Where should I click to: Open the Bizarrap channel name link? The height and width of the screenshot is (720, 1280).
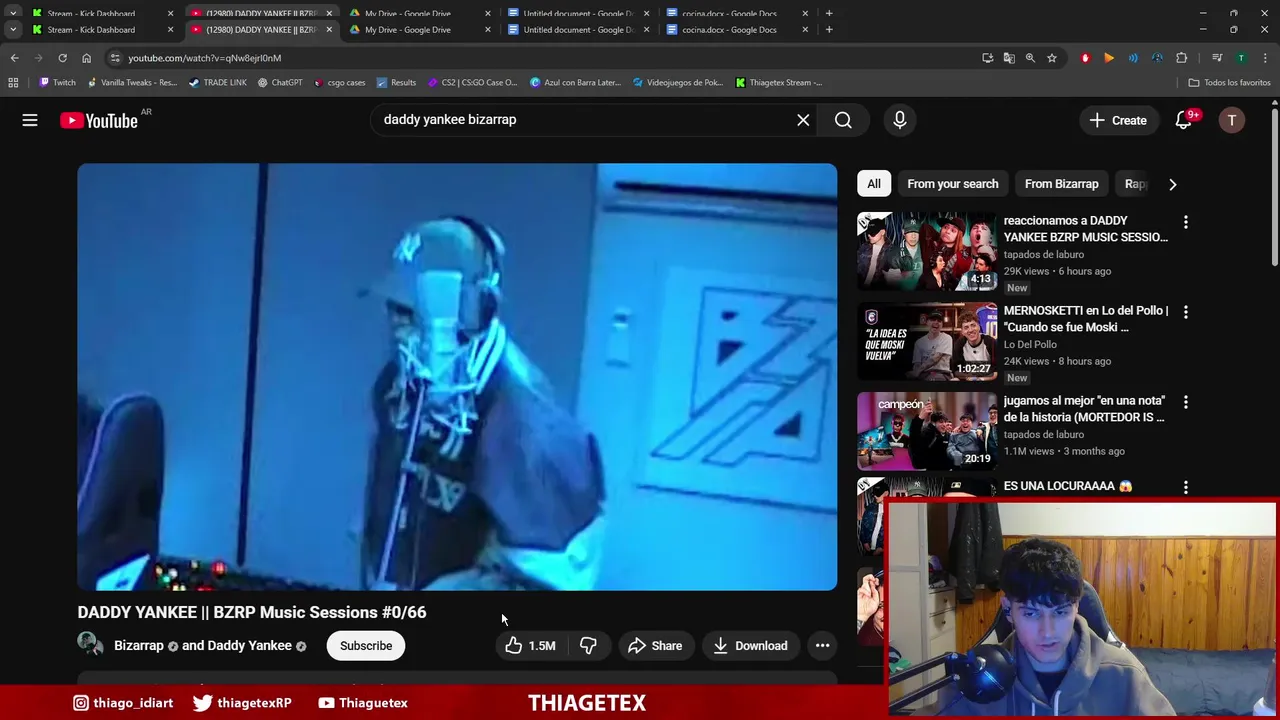click(x=139, y=646)
